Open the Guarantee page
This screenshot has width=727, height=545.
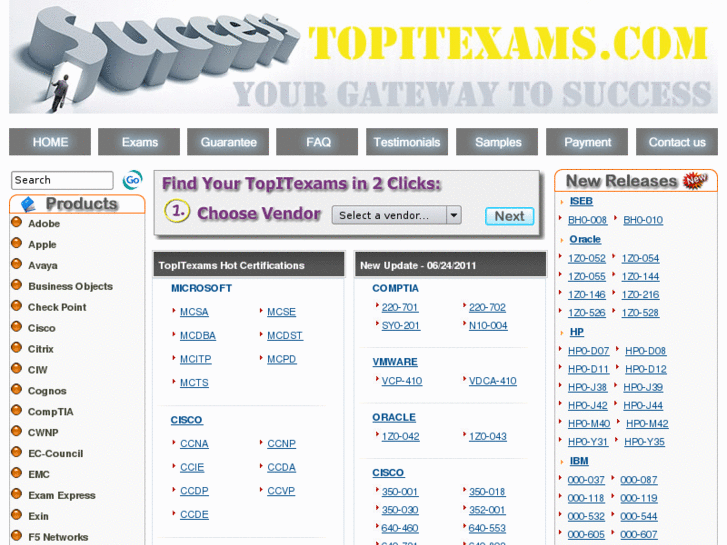pos(228,142)
